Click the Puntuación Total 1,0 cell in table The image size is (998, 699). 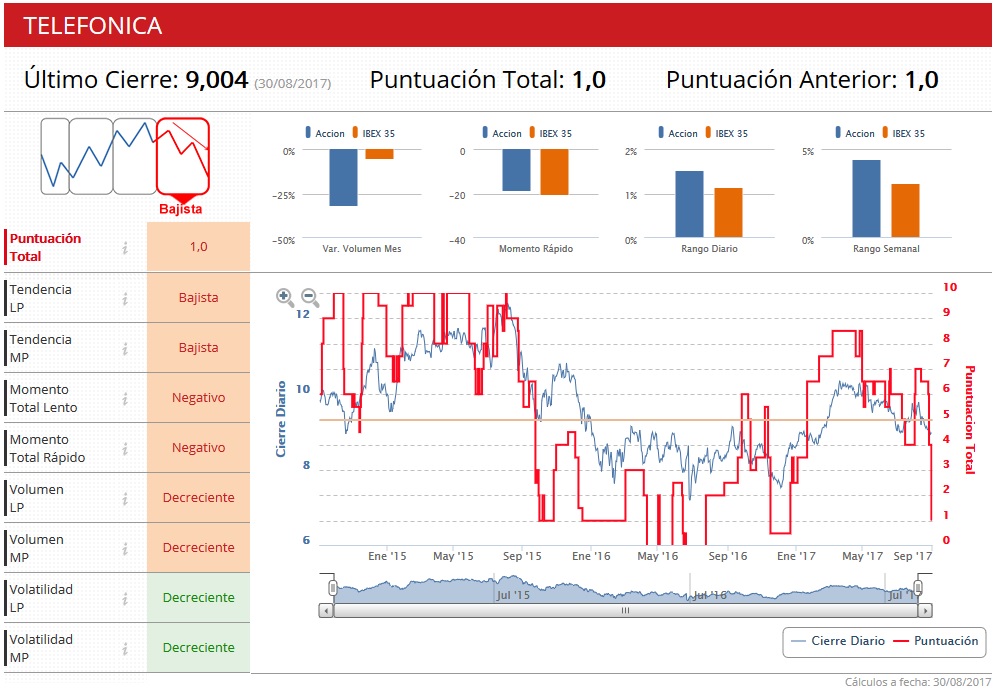(199, 247)
